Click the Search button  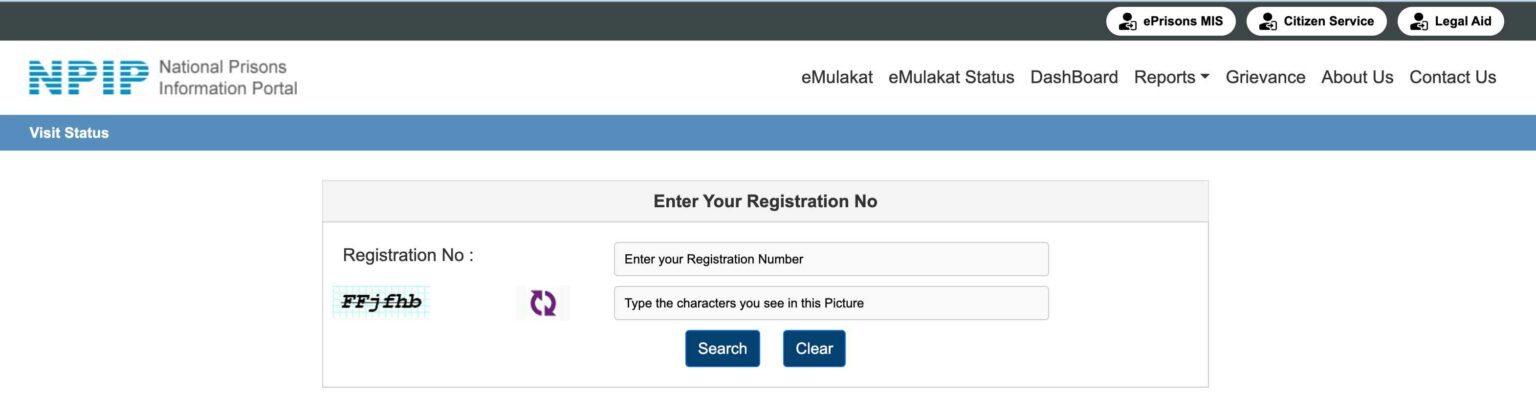pyautogui.click(x=722, y=348)
